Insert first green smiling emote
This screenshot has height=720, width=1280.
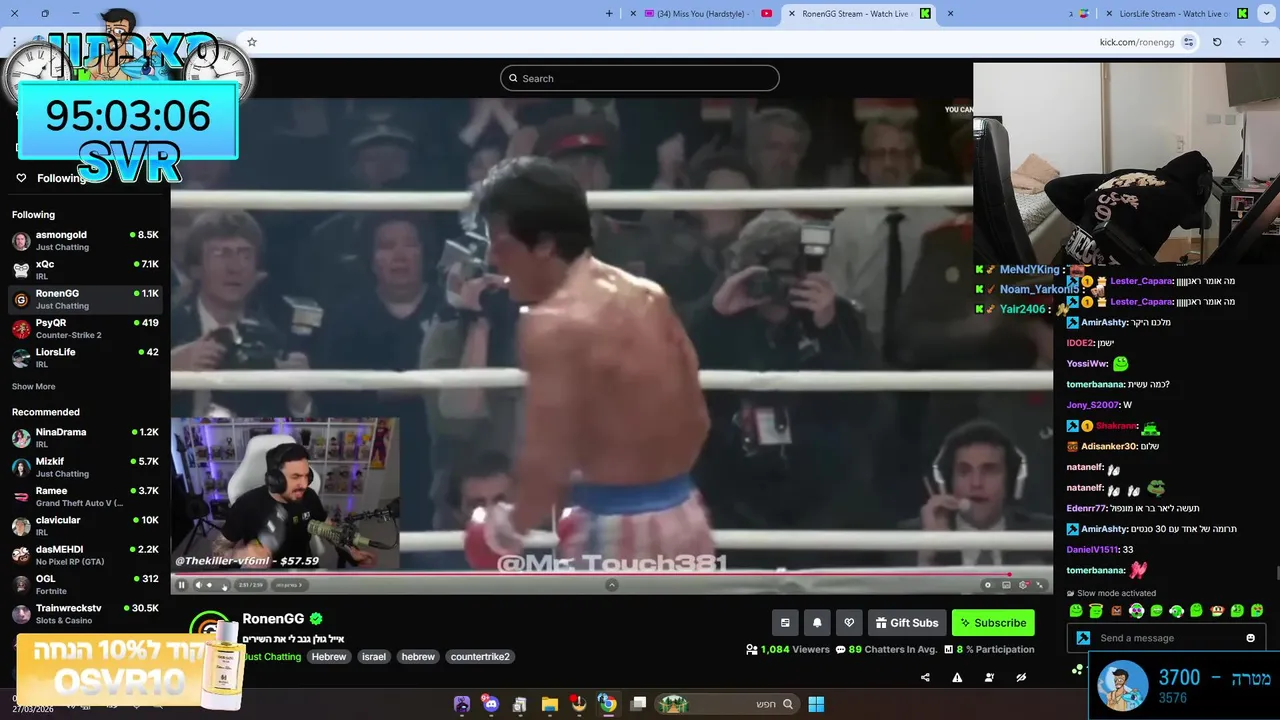coord(1076,610)
